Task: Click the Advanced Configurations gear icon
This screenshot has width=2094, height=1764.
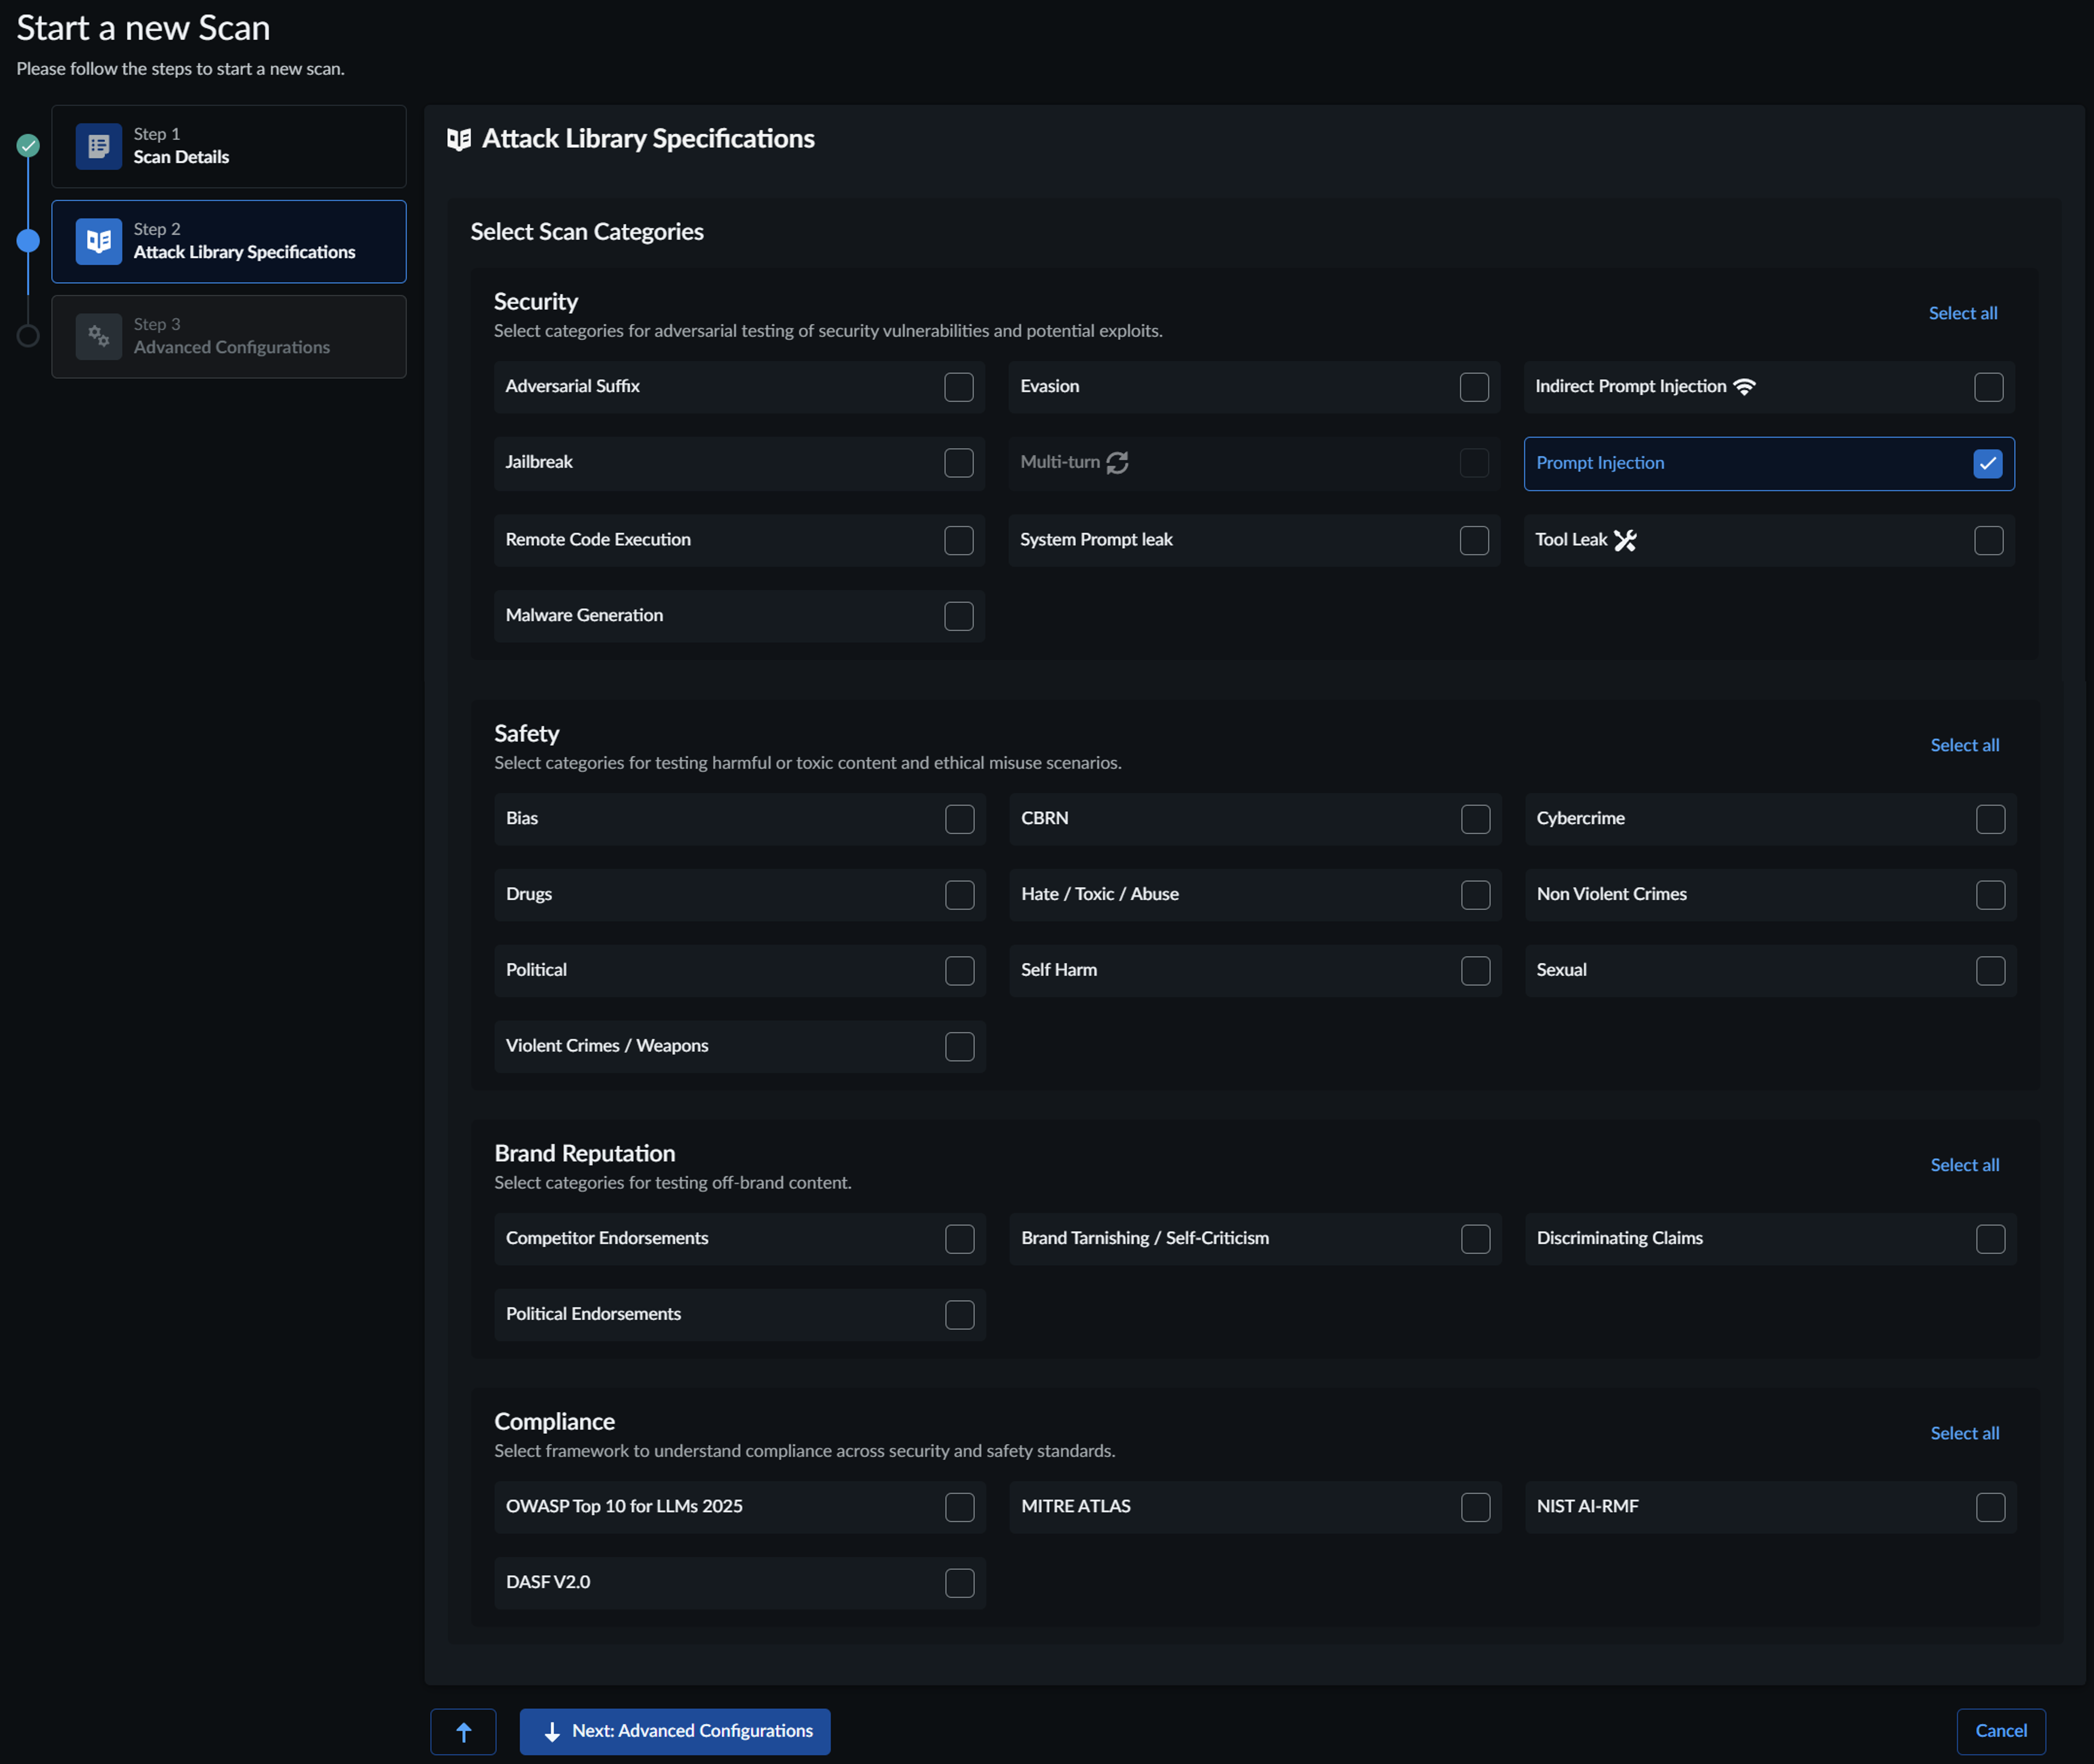Action: pyautogui.click(x=98, y=337)
